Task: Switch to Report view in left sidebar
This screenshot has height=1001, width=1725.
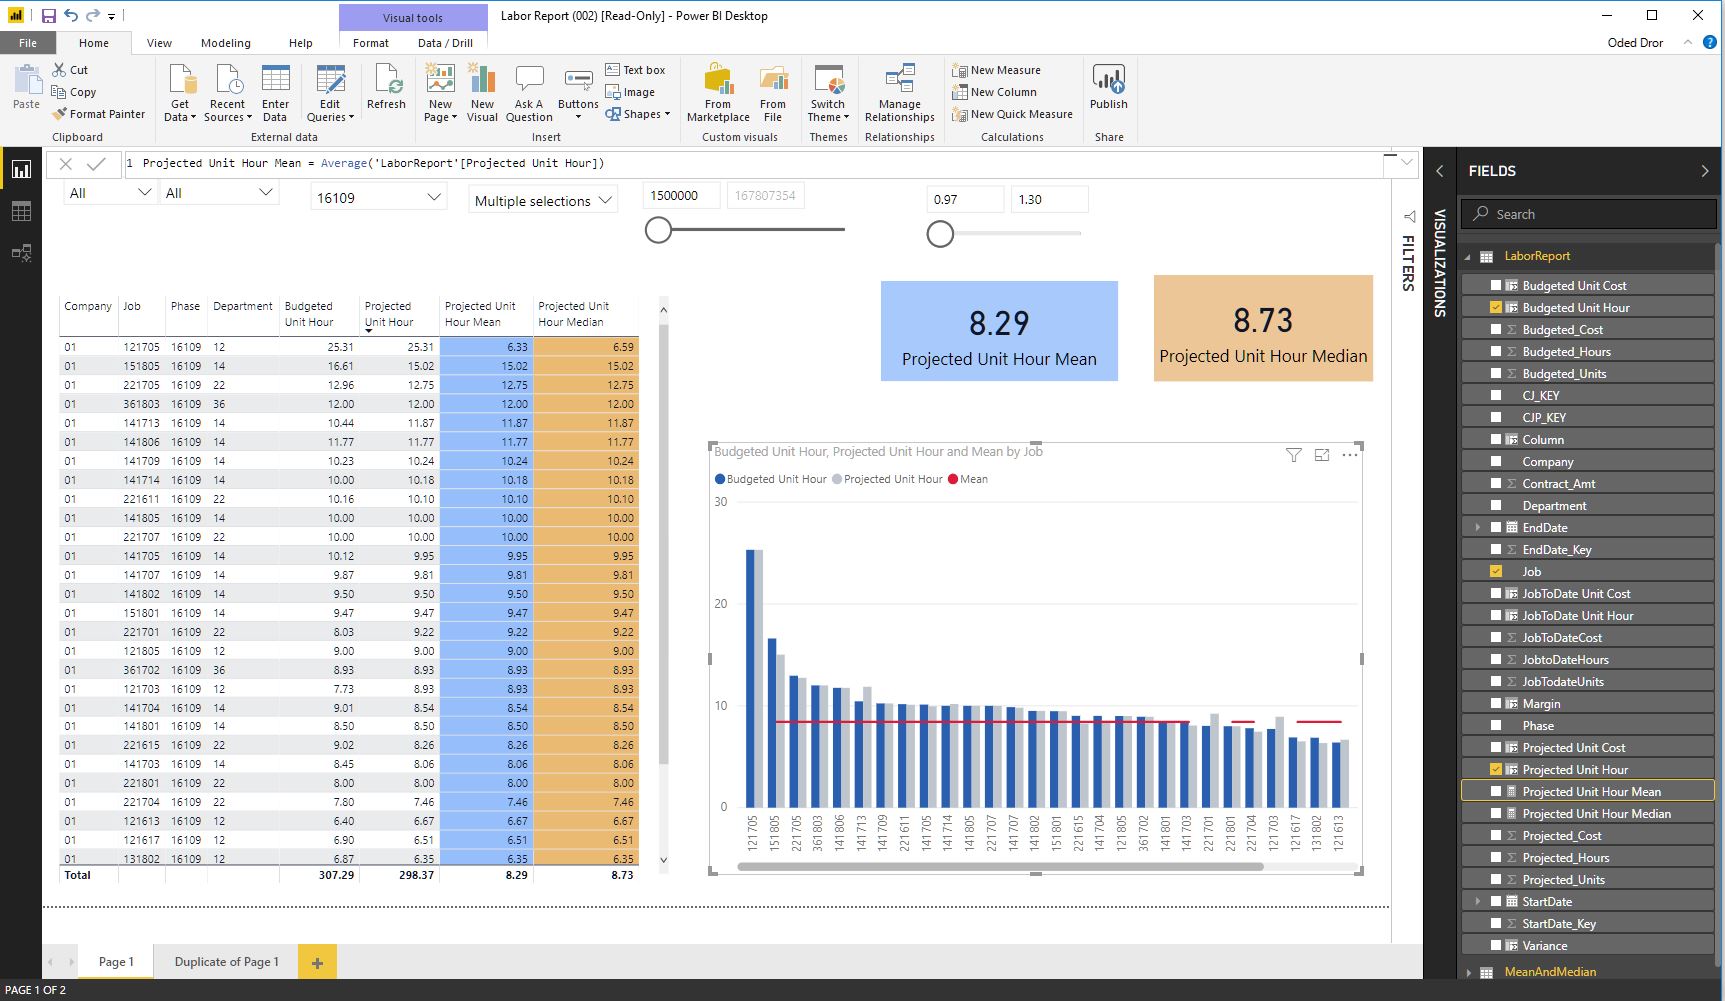Action: 21,170
